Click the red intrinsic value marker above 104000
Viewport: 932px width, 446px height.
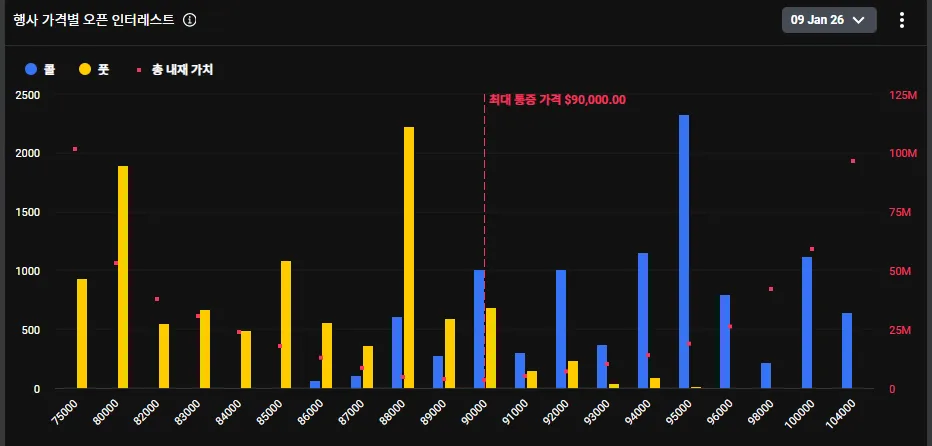pos(853,161)
